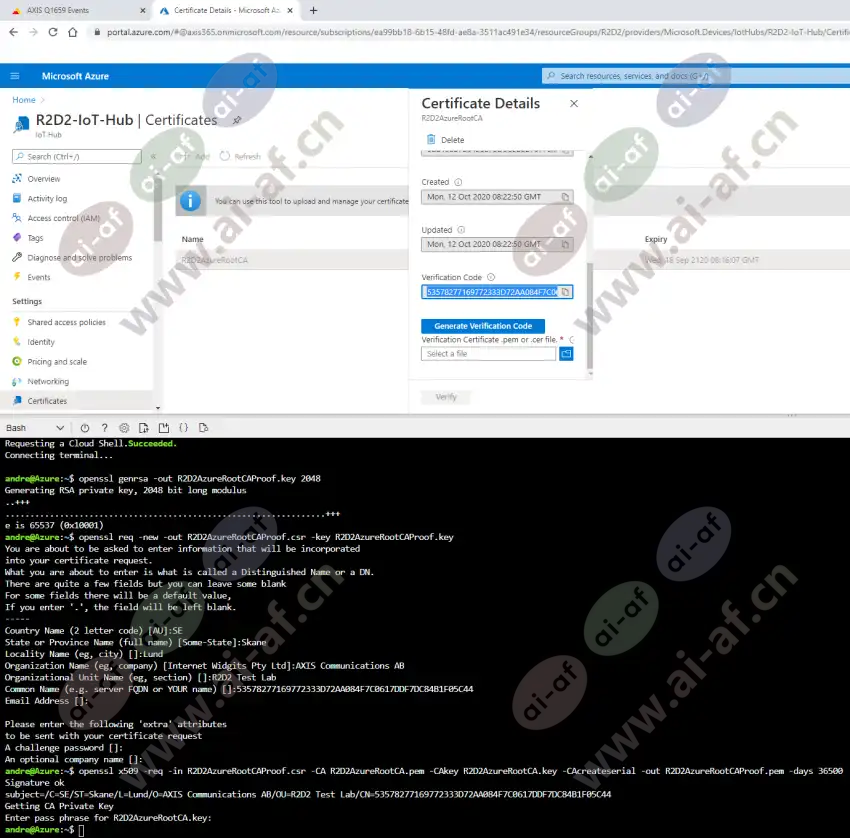The image size is (850, 838).
Task: Open Access control (IAM)
Action: tap(63, 218)
